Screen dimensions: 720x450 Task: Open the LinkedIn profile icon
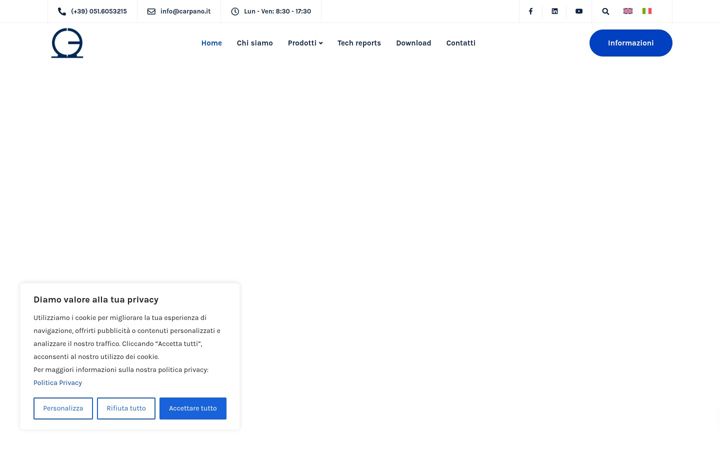[x=555, y=11]
